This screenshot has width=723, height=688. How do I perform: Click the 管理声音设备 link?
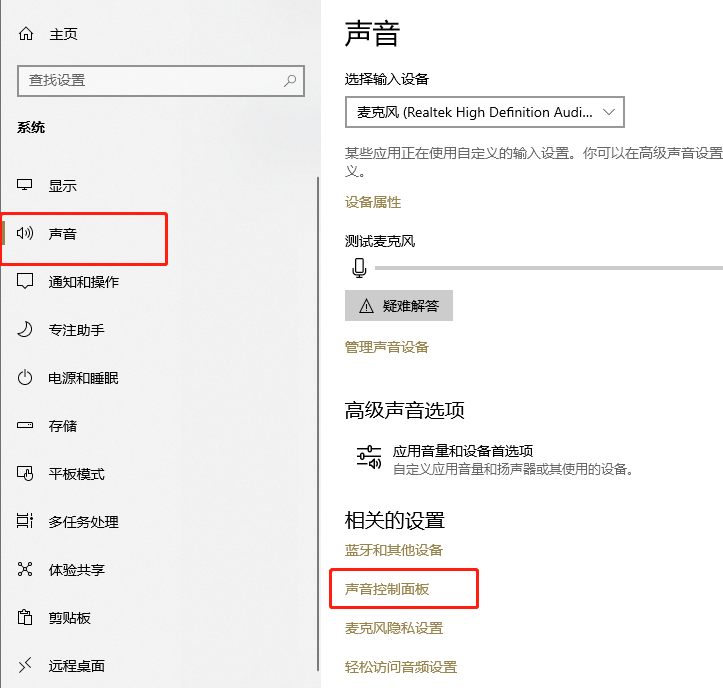point(387,347)
